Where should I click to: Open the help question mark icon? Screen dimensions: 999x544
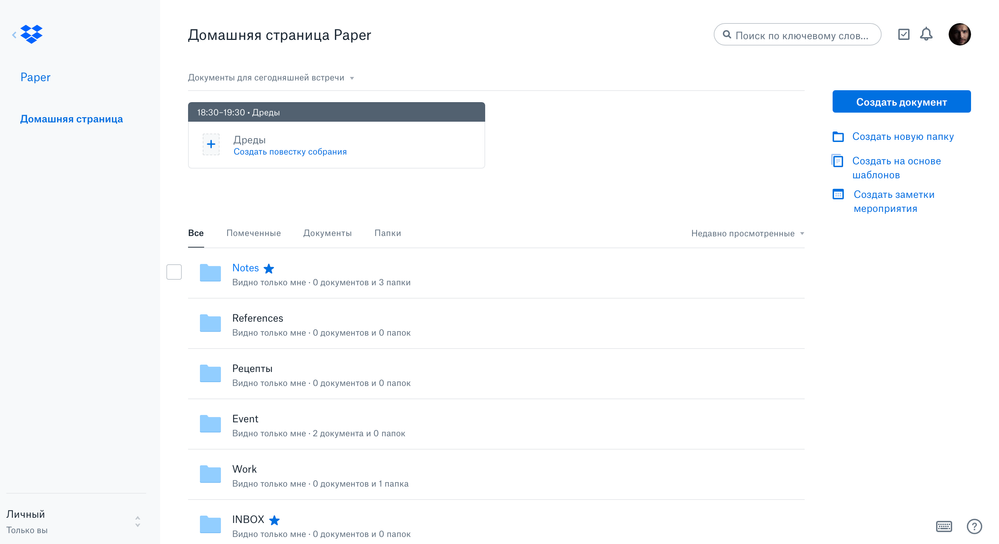(x=974, y=526)
